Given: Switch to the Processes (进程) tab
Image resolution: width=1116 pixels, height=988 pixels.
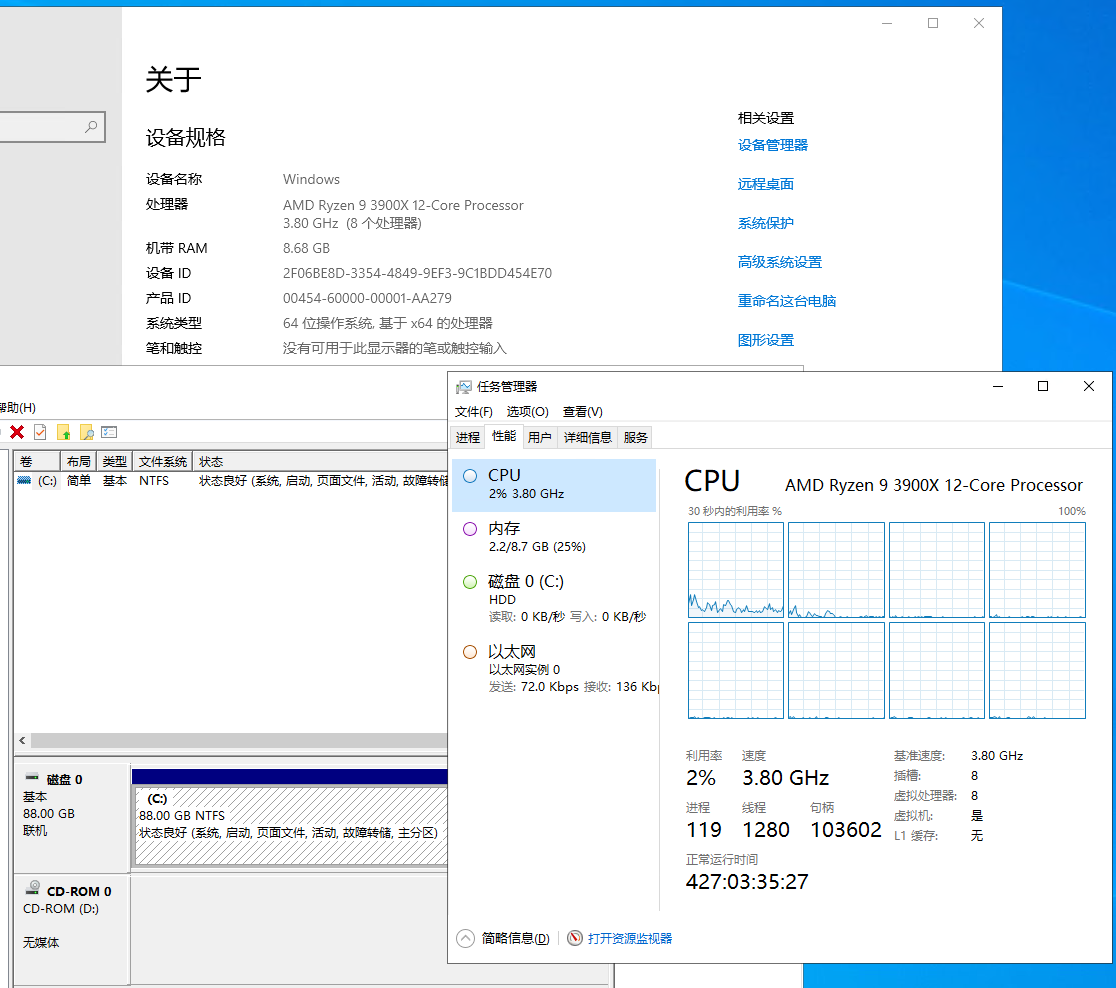Looking at the screenshot, I should [x=468, y=437].
